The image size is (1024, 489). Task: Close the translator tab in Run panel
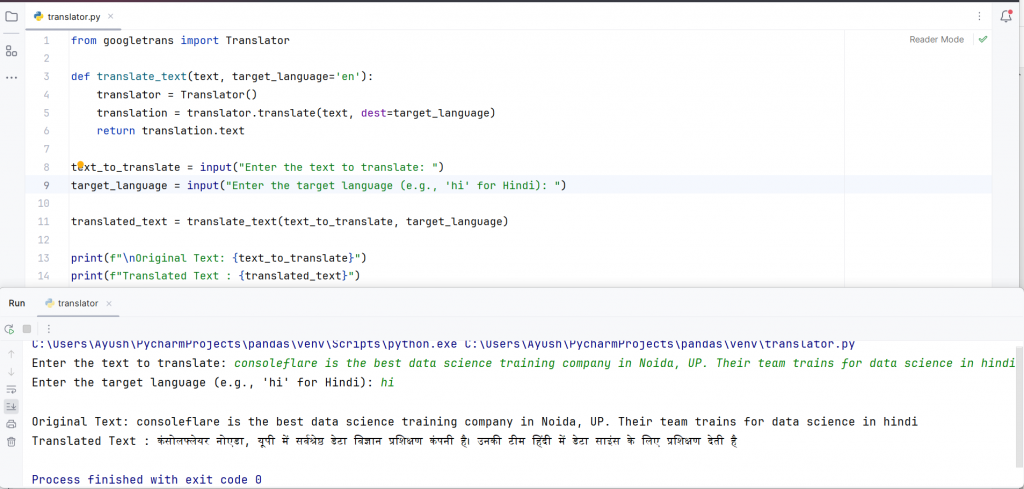click(109, 303)
